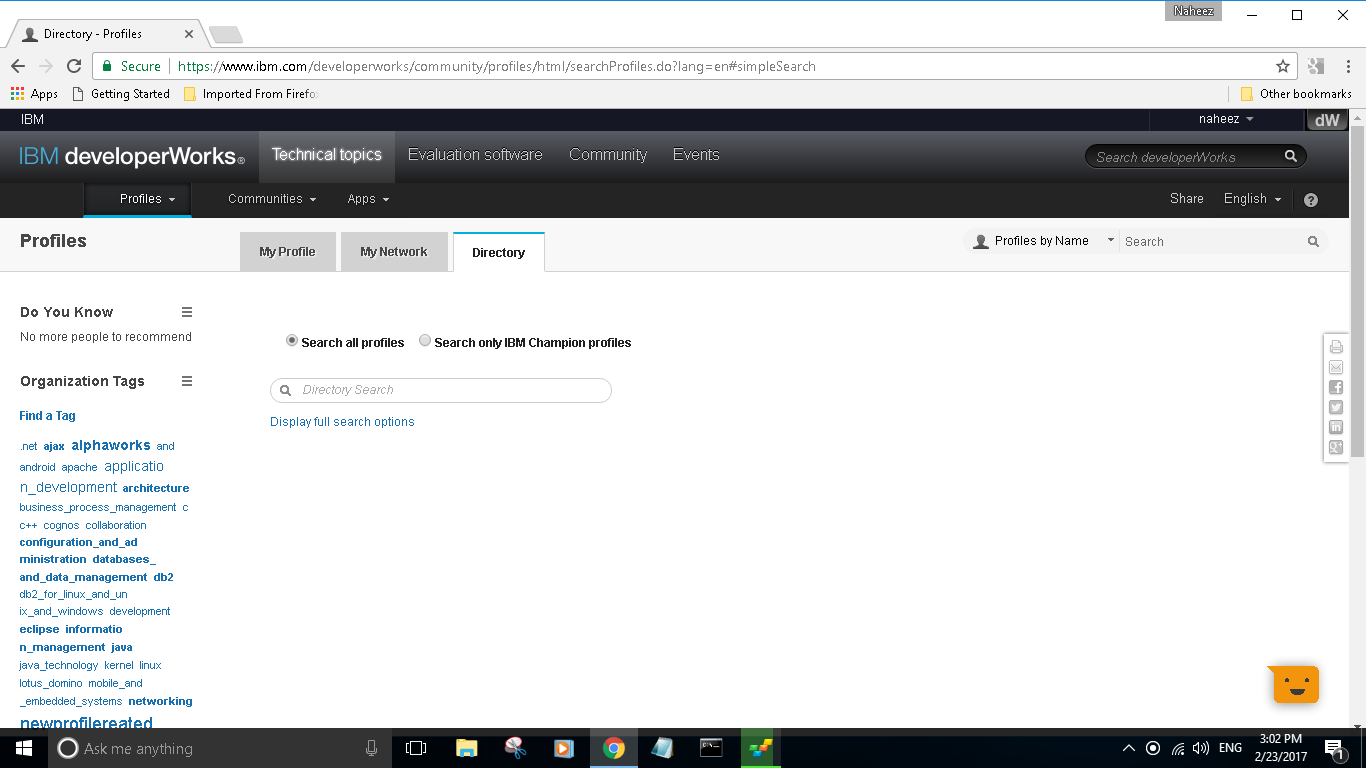Open File Explorer from taskbar
The width and height of the screenshot is (1366, 768).
(x=466, y=748)
